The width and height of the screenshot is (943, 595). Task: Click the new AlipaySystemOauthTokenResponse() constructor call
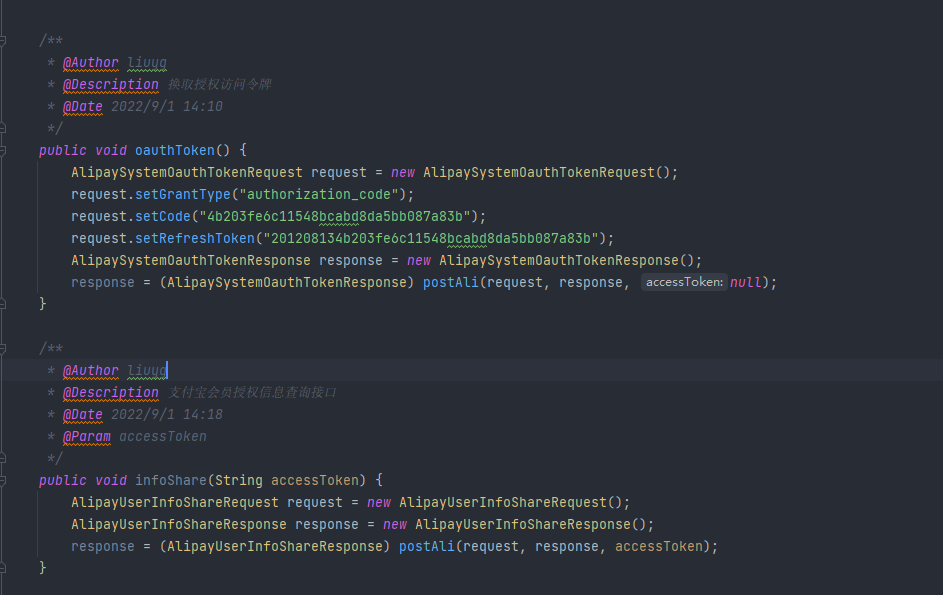tap(554, 261)
